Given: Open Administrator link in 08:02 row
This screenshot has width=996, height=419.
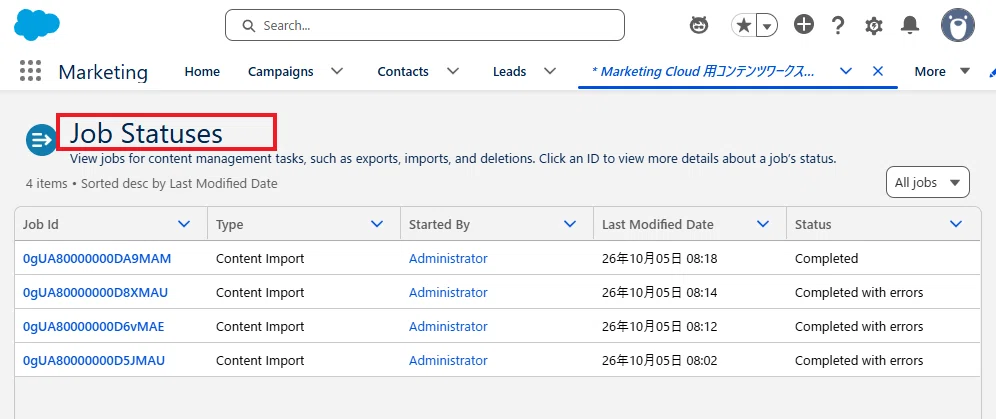Looking at the screenshot, I should 448,361.
